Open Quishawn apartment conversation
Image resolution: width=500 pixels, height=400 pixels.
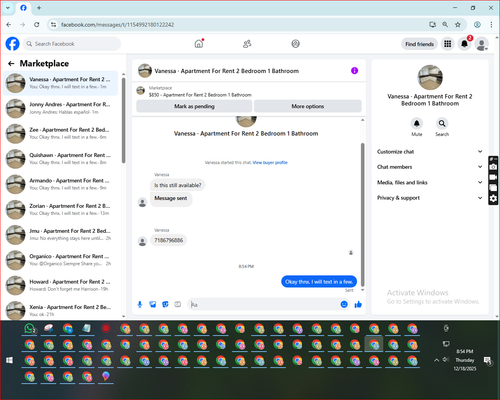pos(61,159)
